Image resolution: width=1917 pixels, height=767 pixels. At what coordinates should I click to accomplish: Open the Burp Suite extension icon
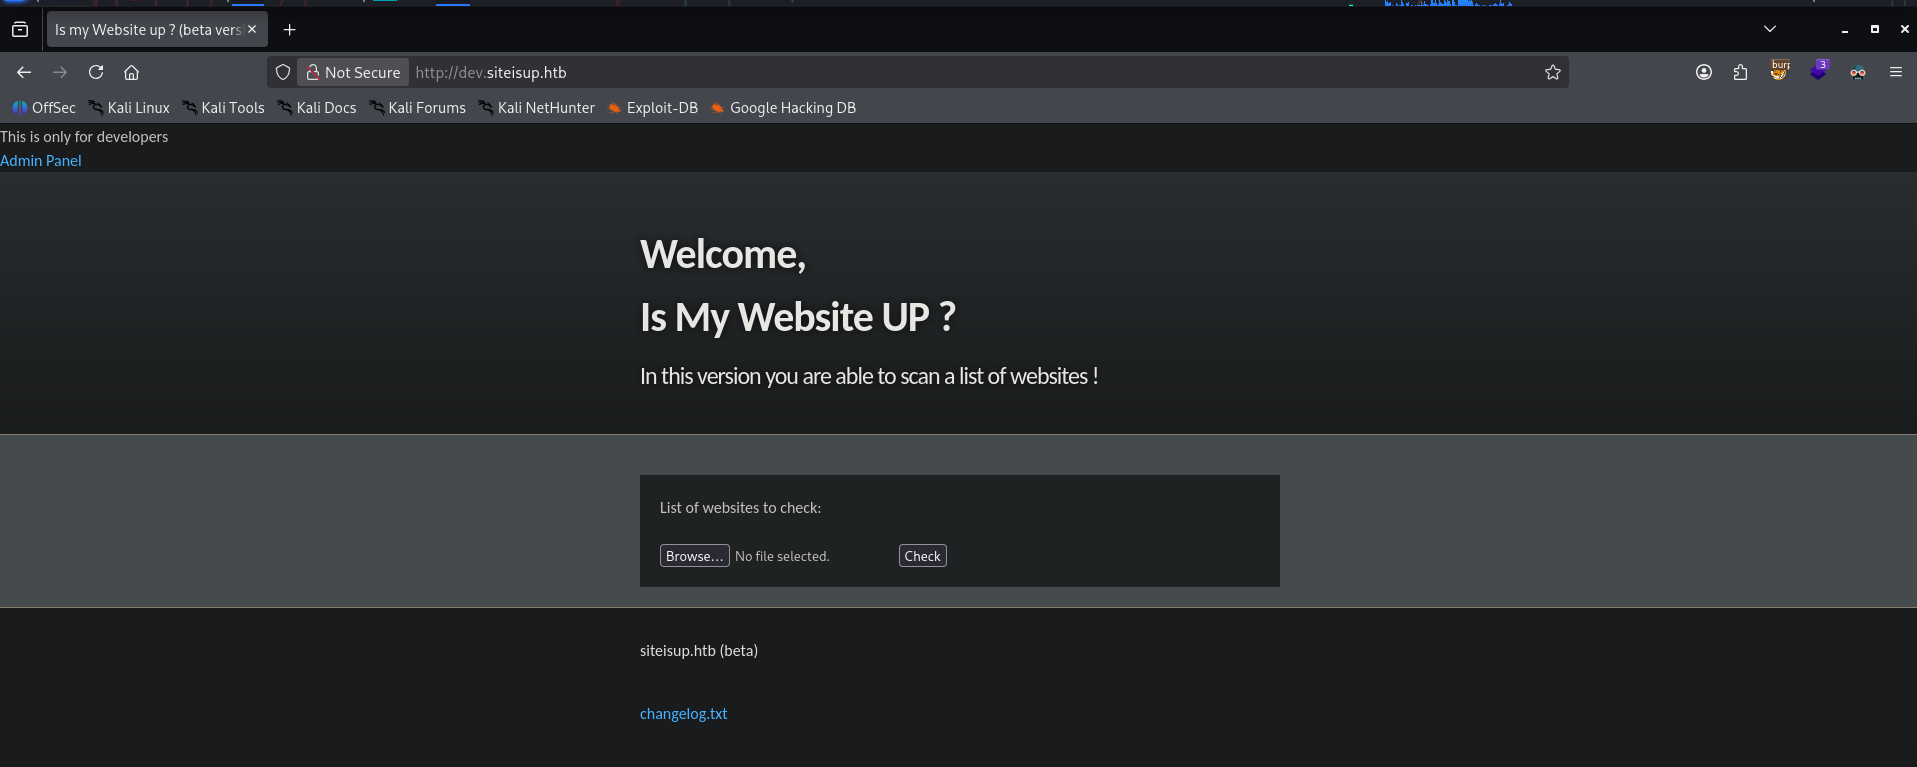click(1780, 71)
